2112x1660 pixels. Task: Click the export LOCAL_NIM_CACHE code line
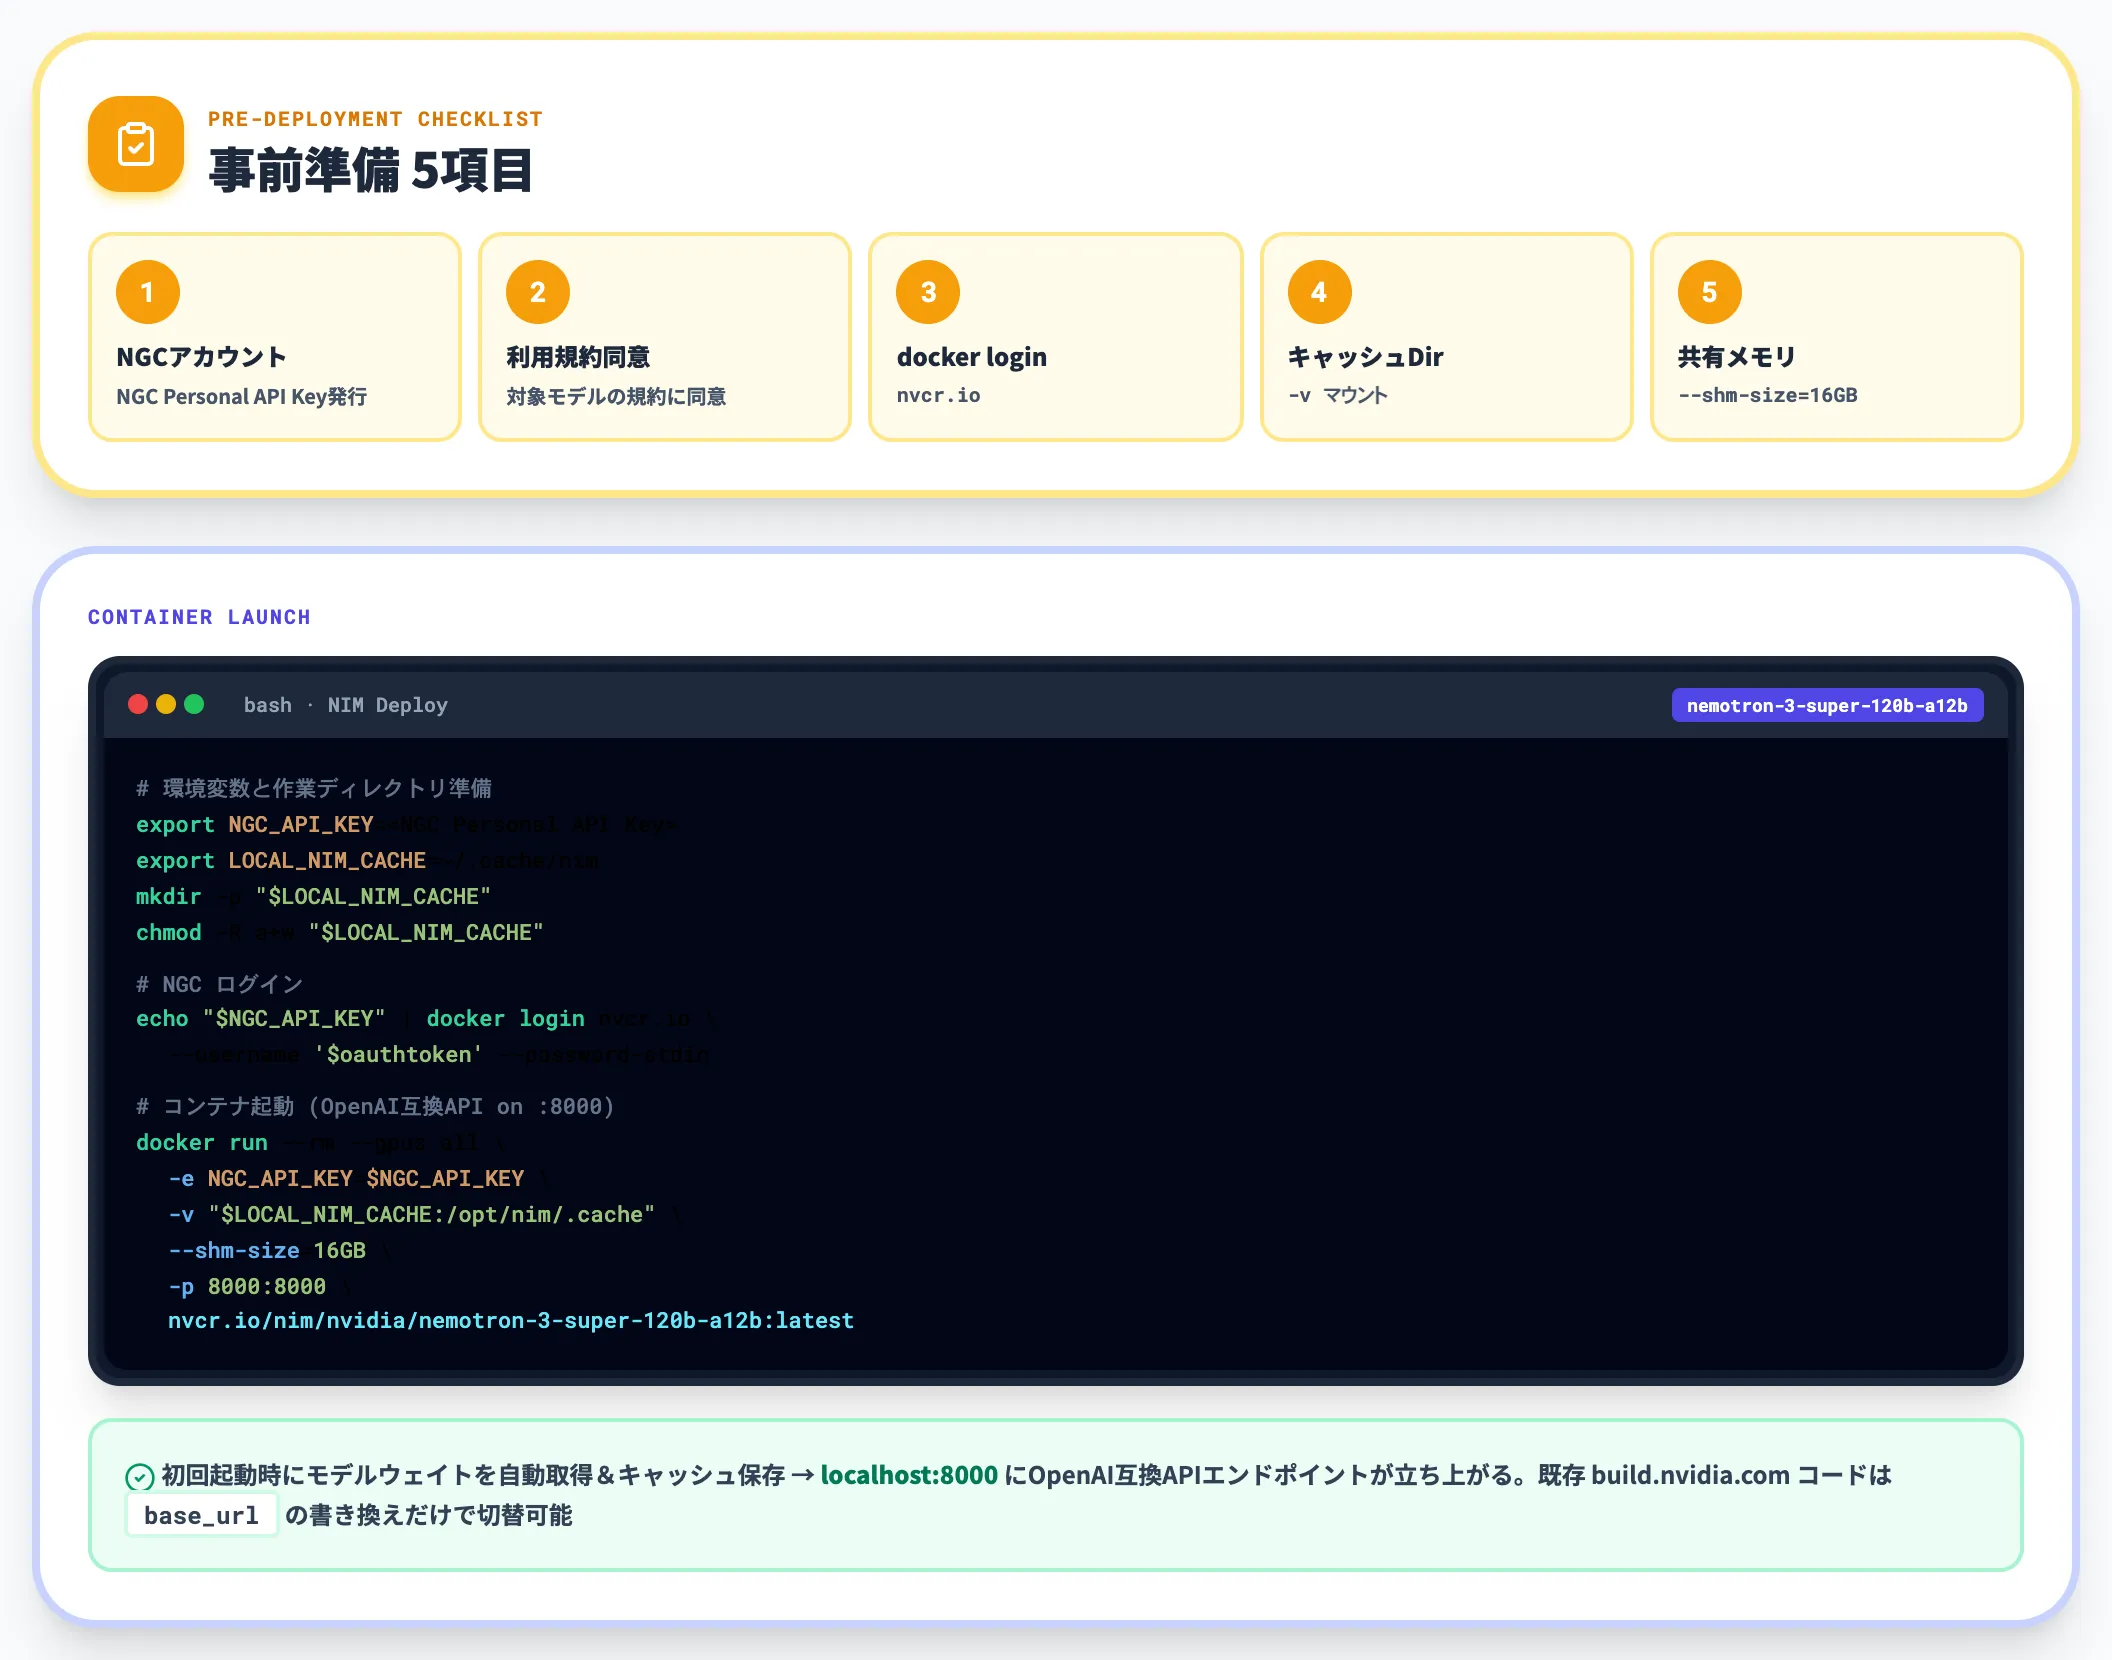[368, 860]
